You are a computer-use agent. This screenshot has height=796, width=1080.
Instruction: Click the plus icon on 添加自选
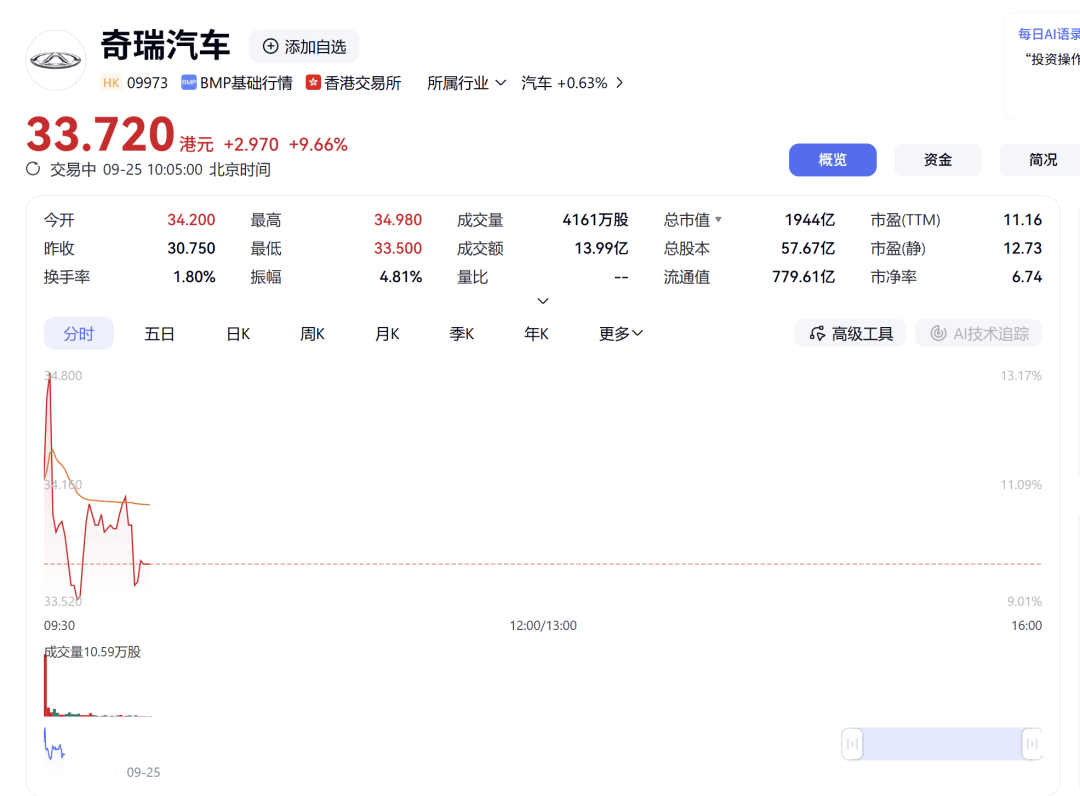click(270, 46)
